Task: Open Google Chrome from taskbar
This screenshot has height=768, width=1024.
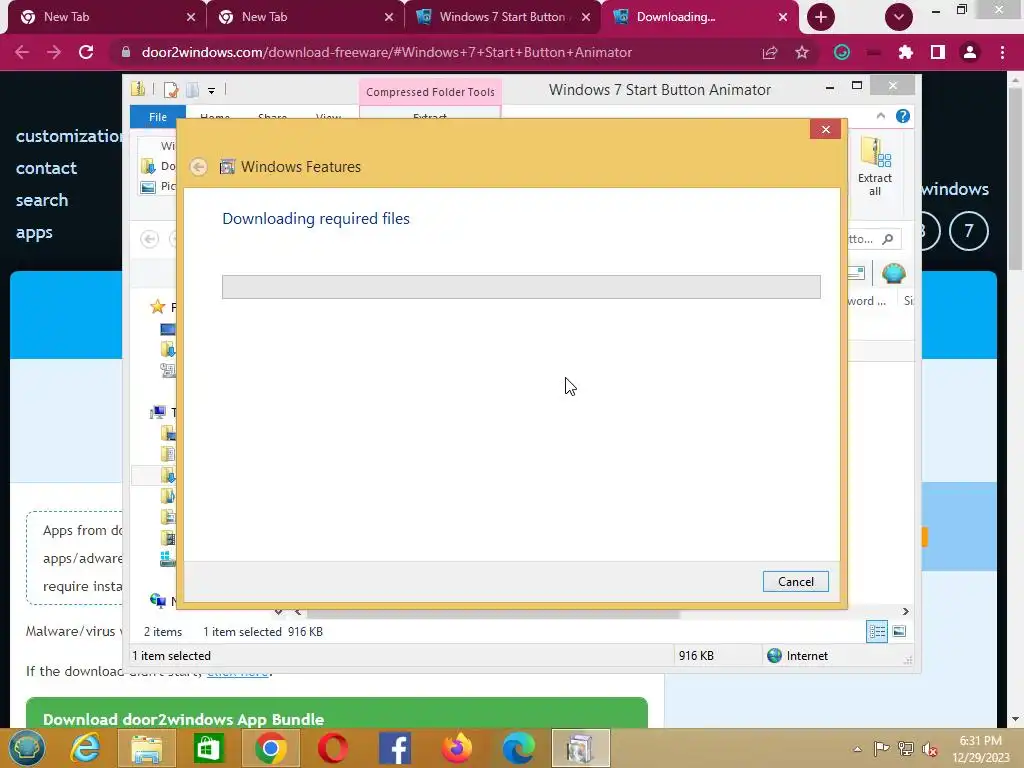Action: click(x=271, y=748)
